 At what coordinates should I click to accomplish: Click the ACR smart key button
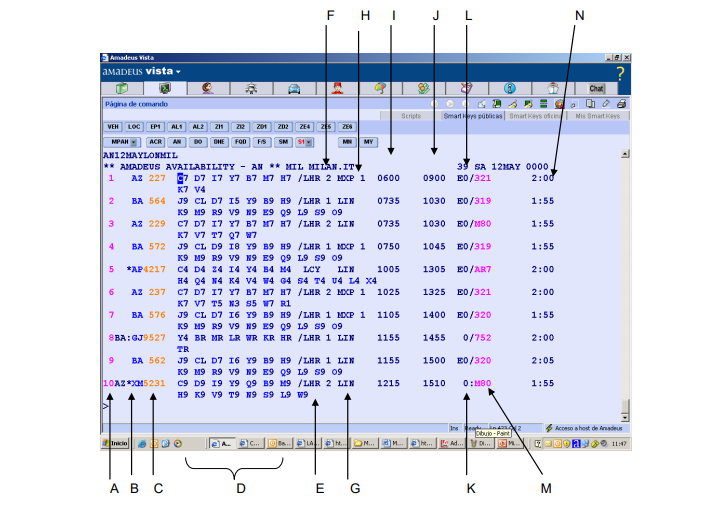tap(156, 142)
